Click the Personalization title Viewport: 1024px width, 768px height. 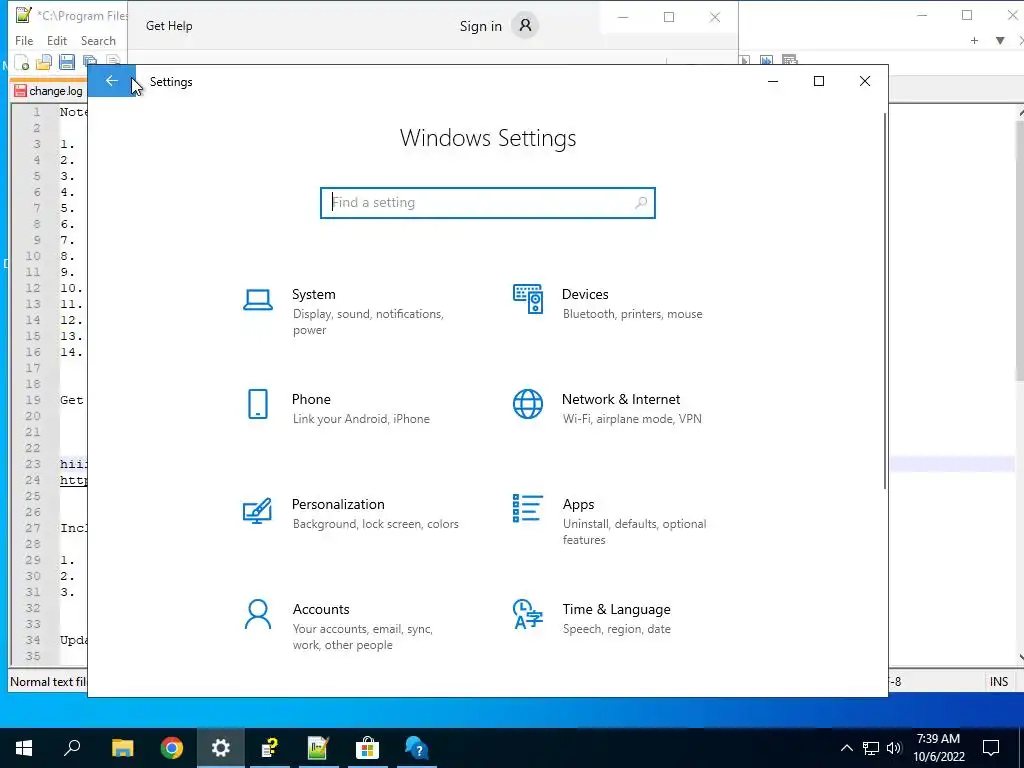(338, 505)
